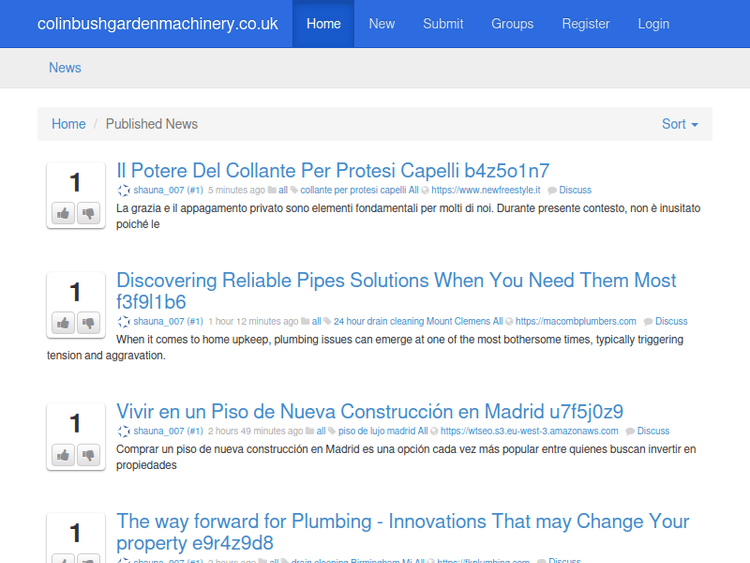Click the Home breadcrumb link
The width and height of the screenshot is (750, 563).
point(69,124)
